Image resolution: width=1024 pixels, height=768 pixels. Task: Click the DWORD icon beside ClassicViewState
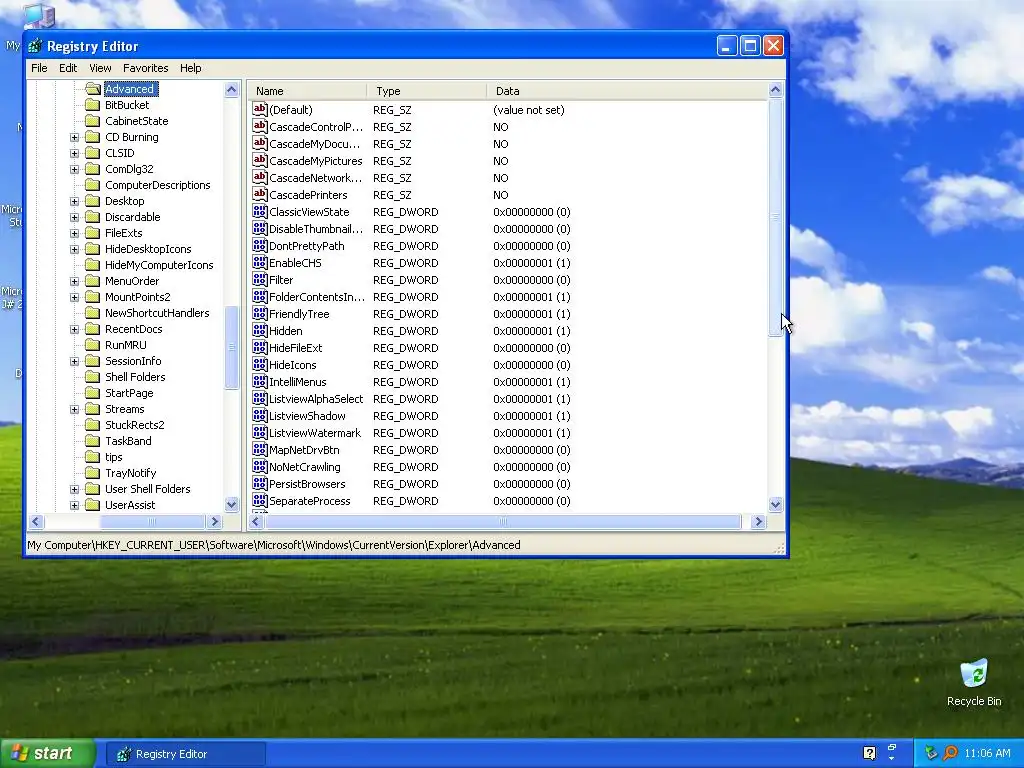tap(260, 211)
